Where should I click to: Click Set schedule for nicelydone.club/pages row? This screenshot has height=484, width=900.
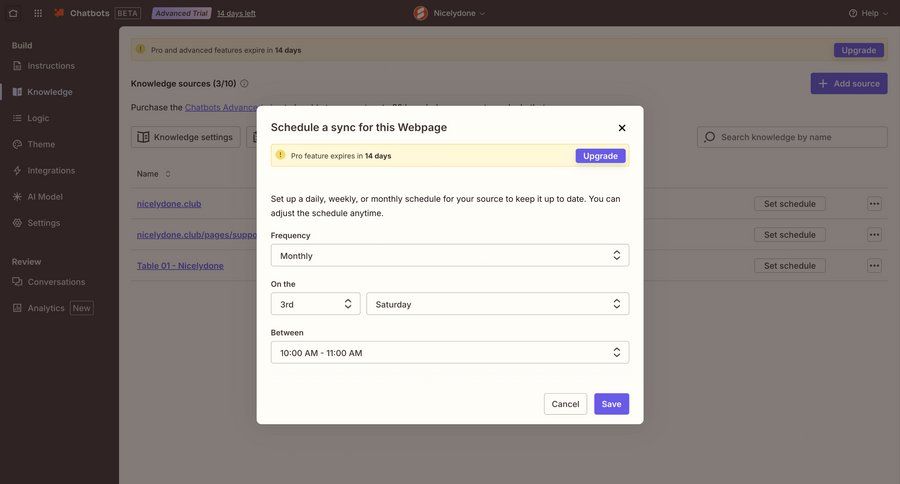(x=790, y=235)
